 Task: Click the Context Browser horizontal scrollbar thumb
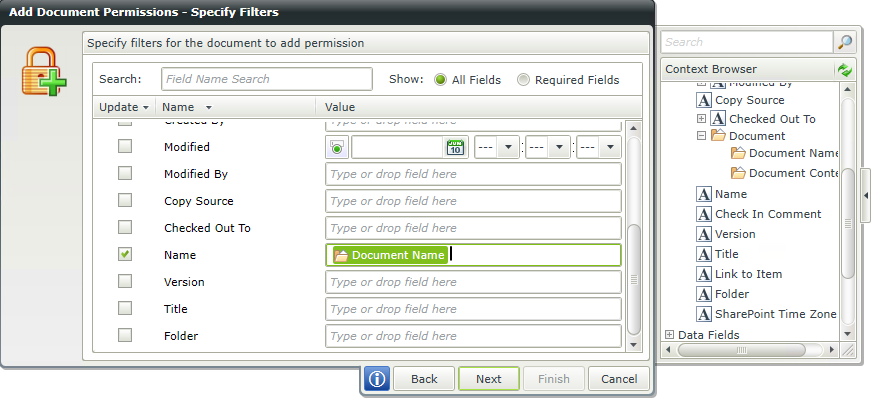(742, 350)
